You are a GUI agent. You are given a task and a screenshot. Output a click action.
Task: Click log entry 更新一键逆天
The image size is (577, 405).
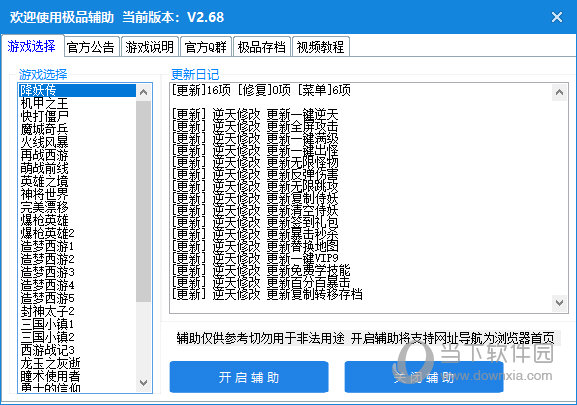[255, 114]
